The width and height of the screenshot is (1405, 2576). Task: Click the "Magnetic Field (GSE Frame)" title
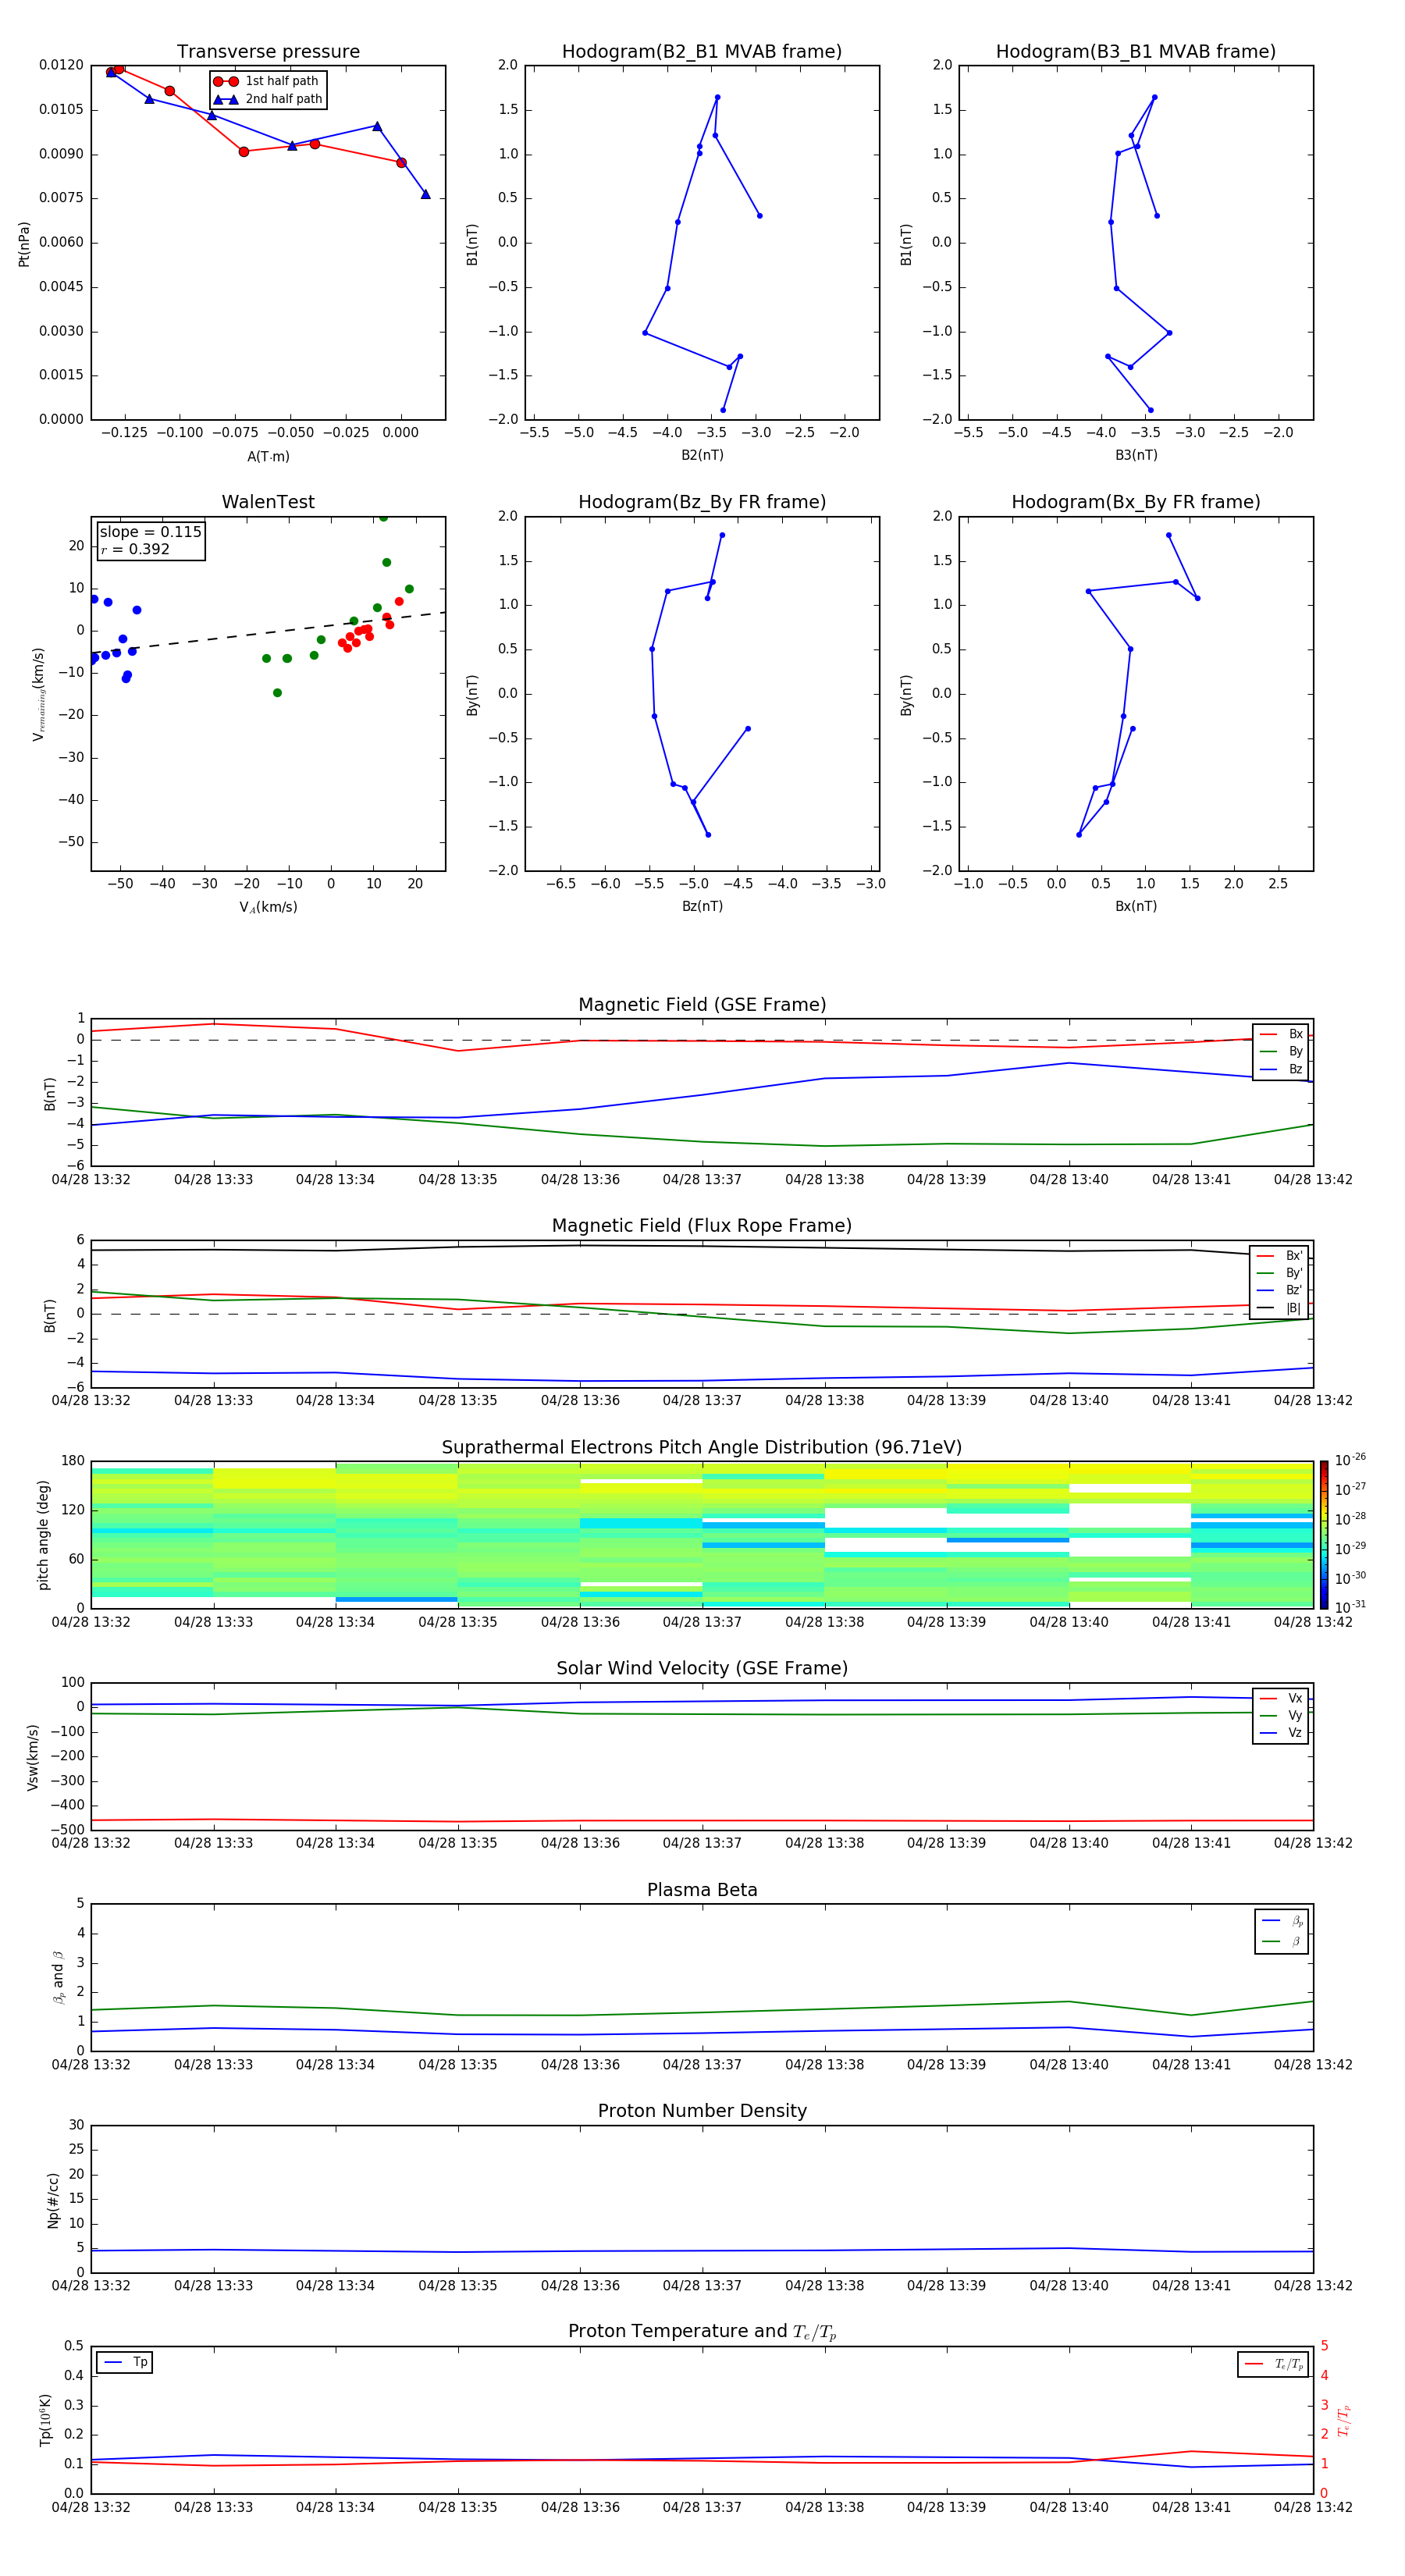click(702, 1004)
